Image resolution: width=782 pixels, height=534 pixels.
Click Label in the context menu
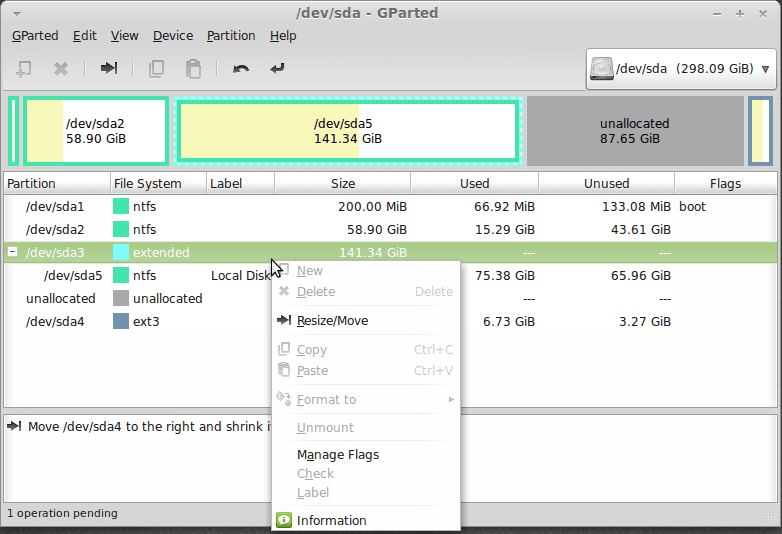point(366,493)
